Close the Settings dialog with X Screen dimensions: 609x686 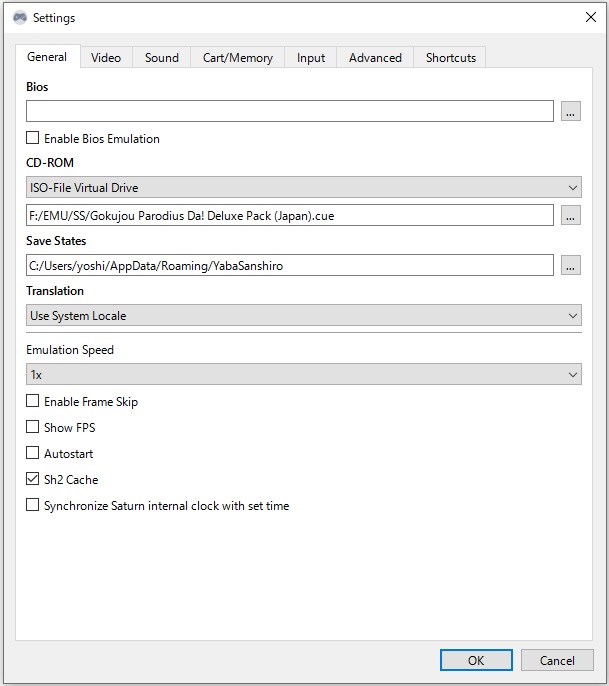coord(590,17)
